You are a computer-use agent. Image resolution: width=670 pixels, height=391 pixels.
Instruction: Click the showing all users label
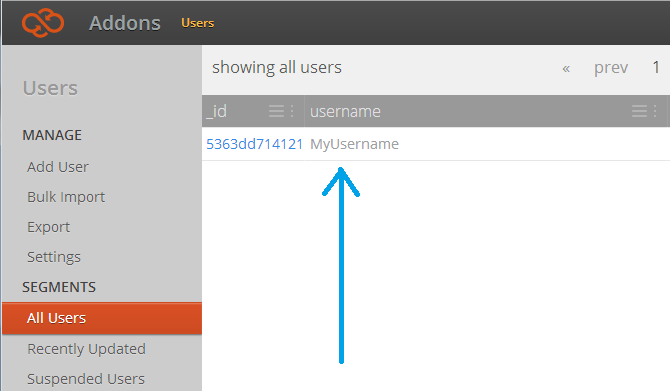277,68
